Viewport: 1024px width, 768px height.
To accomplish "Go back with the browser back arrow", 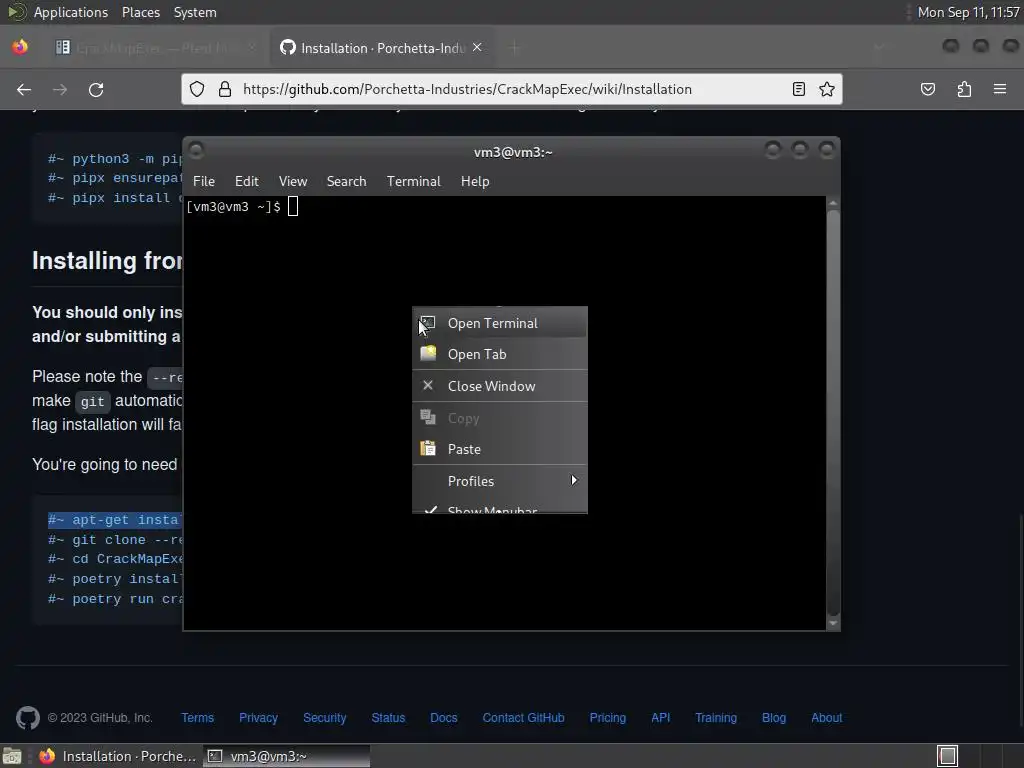I will [24, 89].
